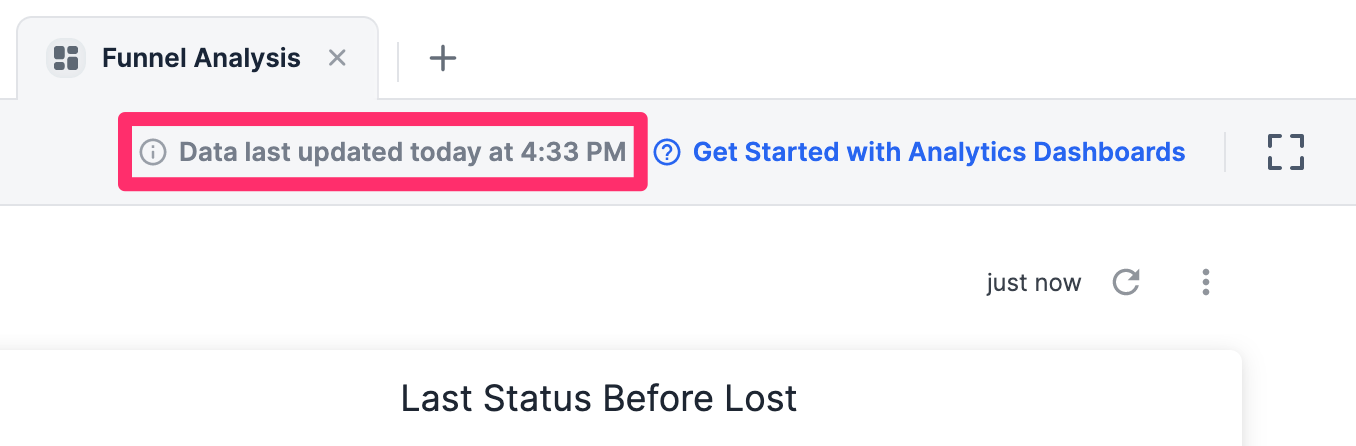Click blank gray toolbar area left of the info icon
Image resolution: width=1356 pixels, height=446 pixels.
coord(60,153)
